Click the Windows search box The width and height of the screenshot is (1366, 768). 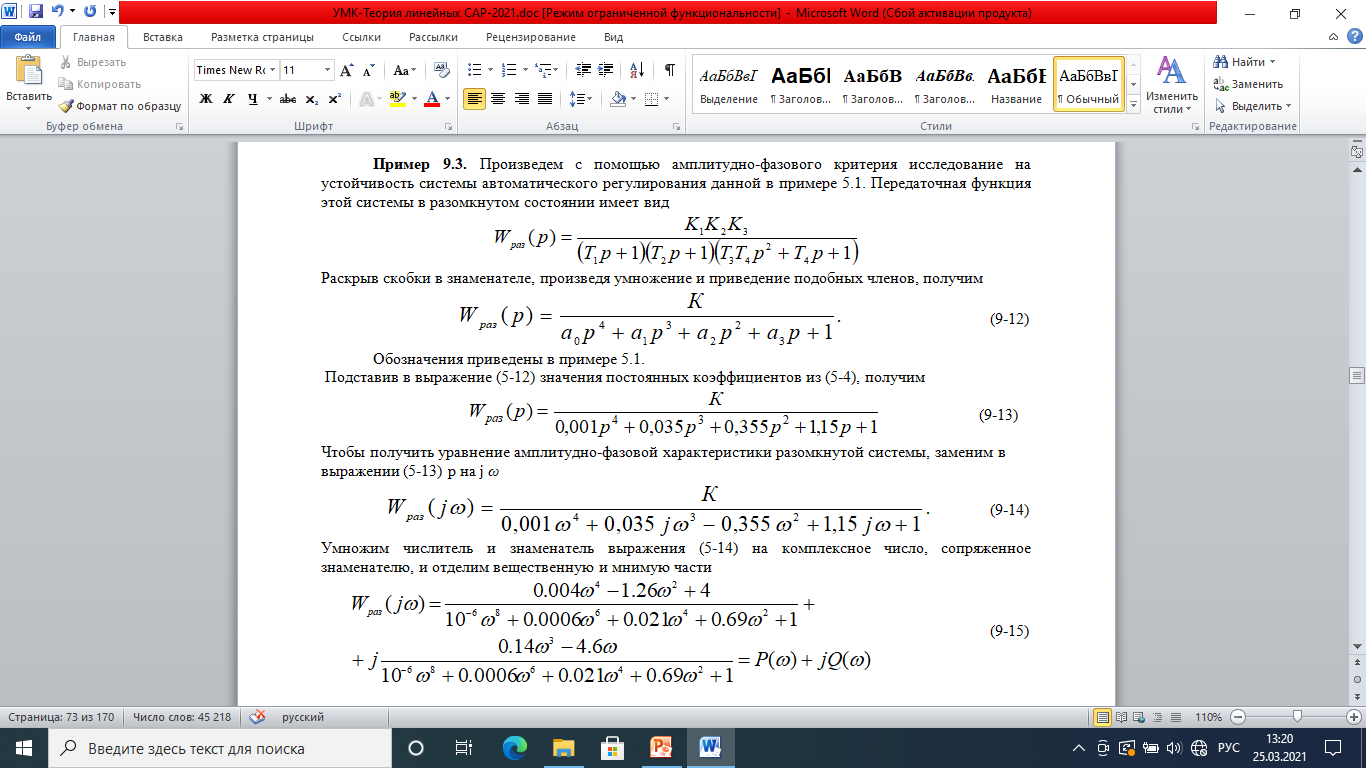pyautogui.click(x=220, y=748)
